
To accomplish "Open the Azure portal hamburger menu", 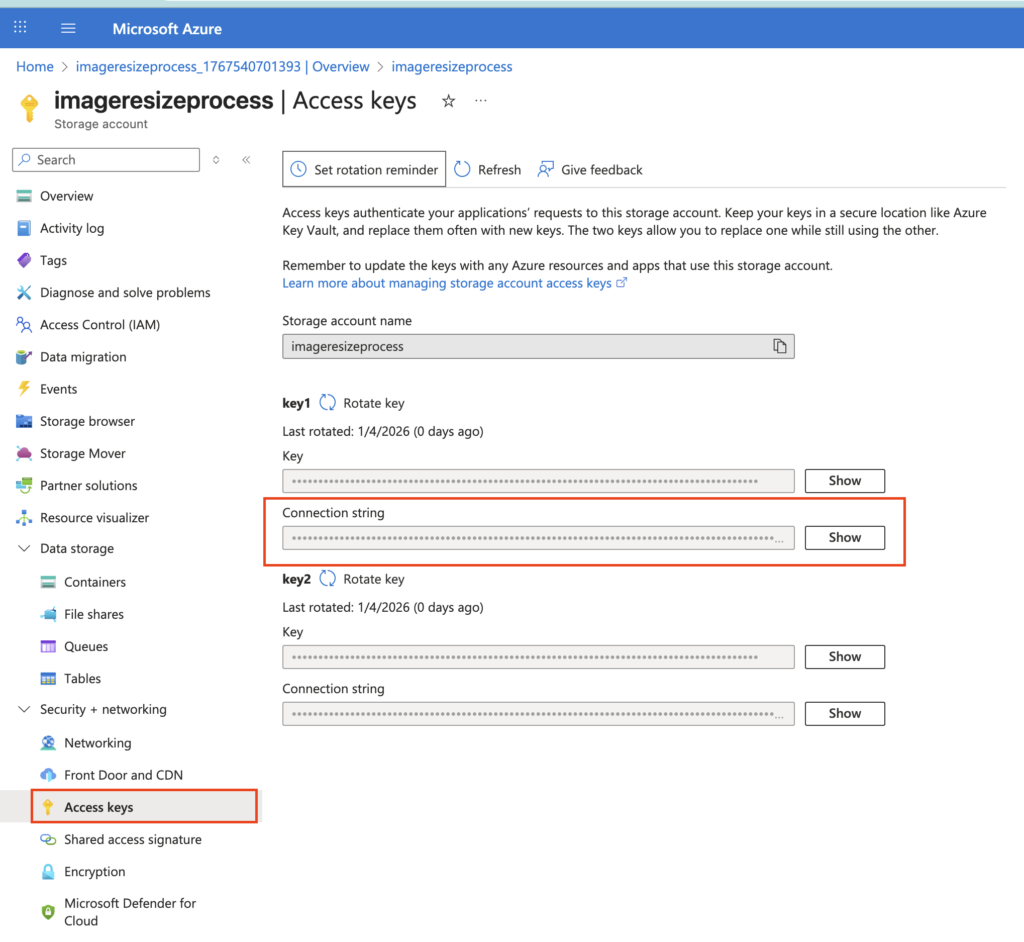I will pos(68,28).
